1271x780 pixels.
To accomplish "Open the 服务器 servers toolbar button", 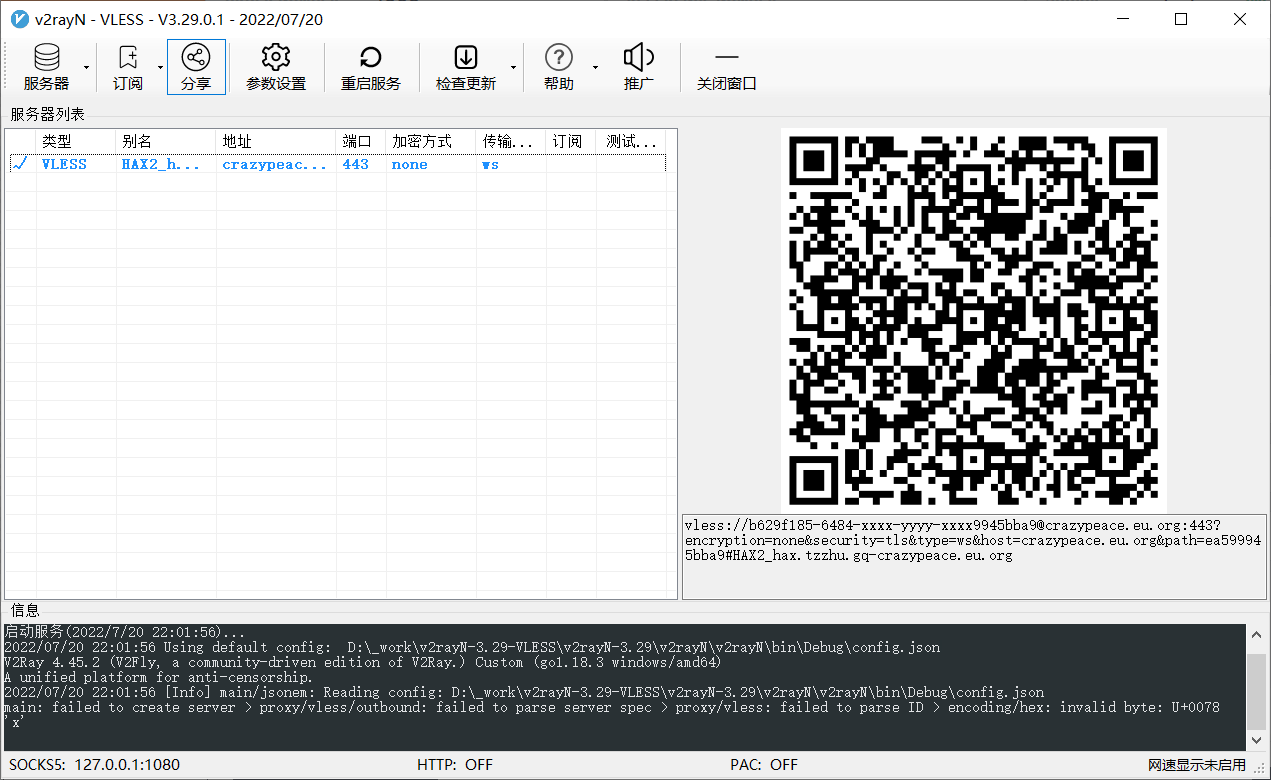I will click(46, 67).
